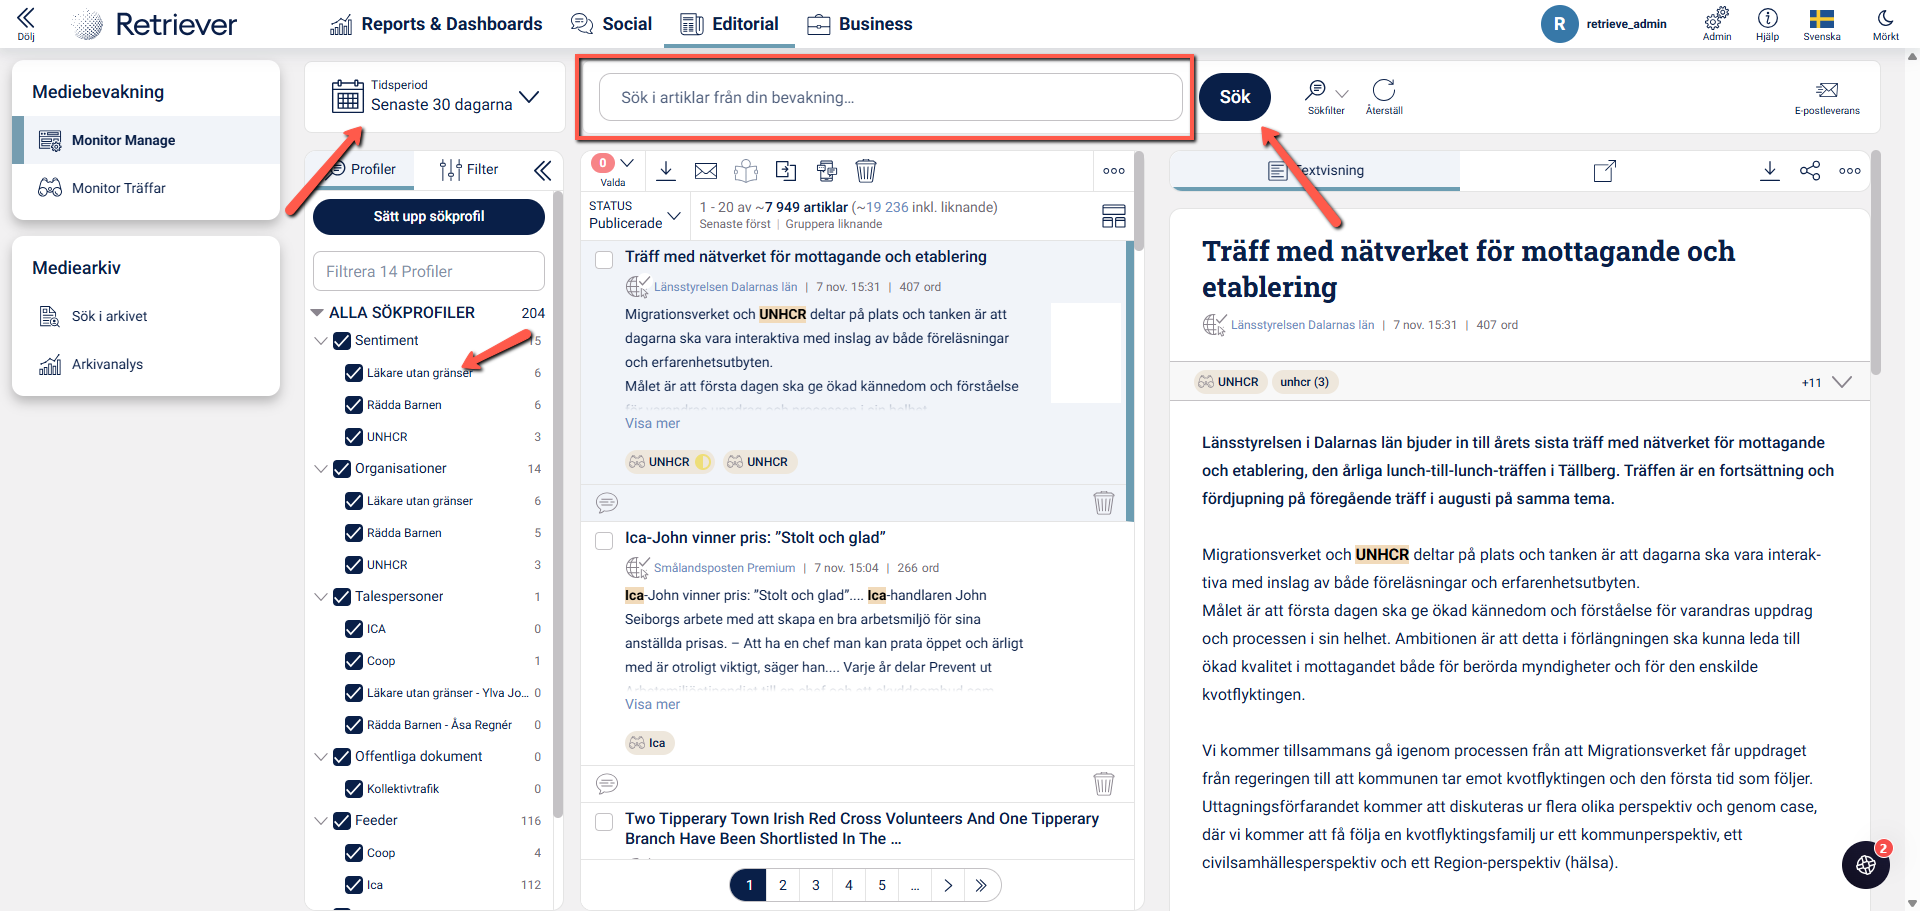The height and width of the screenshot is (911, 1920).
Task: Uncheck the Kollektivtrafik profile
Action: pyautogui.click(x=354, y=789)
